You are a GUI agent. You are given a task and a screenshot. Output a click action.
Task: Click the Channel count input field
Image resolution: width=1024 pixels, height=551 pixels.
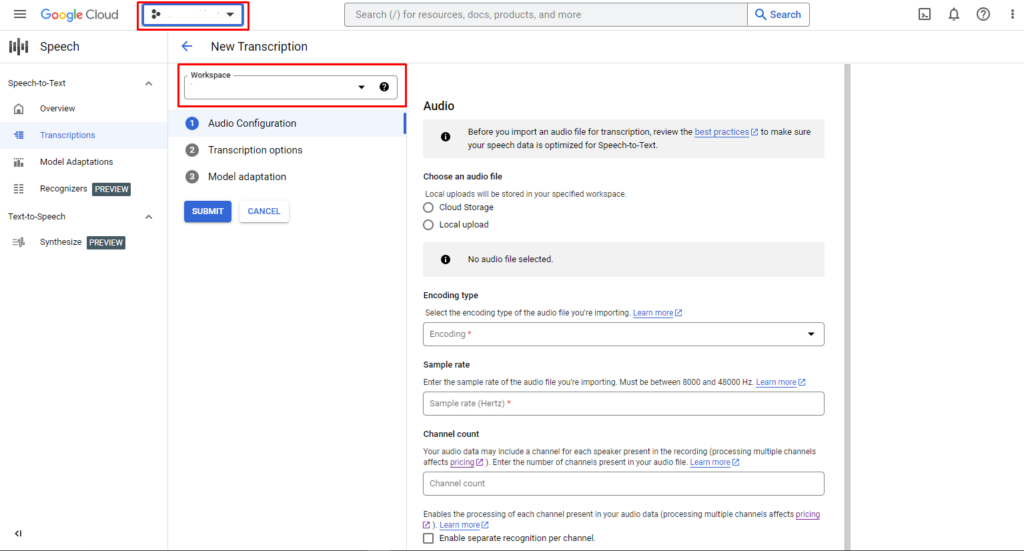pos(624,484)
